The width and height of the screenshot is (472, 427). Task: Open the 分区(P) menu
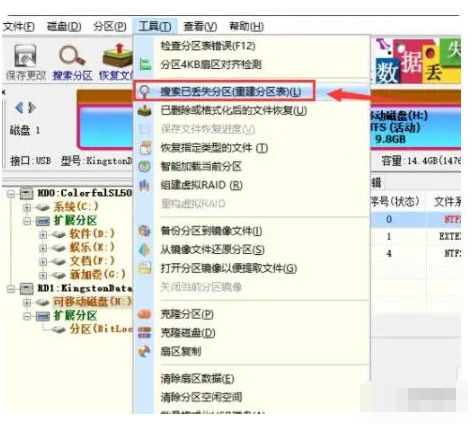coord(110,26)
